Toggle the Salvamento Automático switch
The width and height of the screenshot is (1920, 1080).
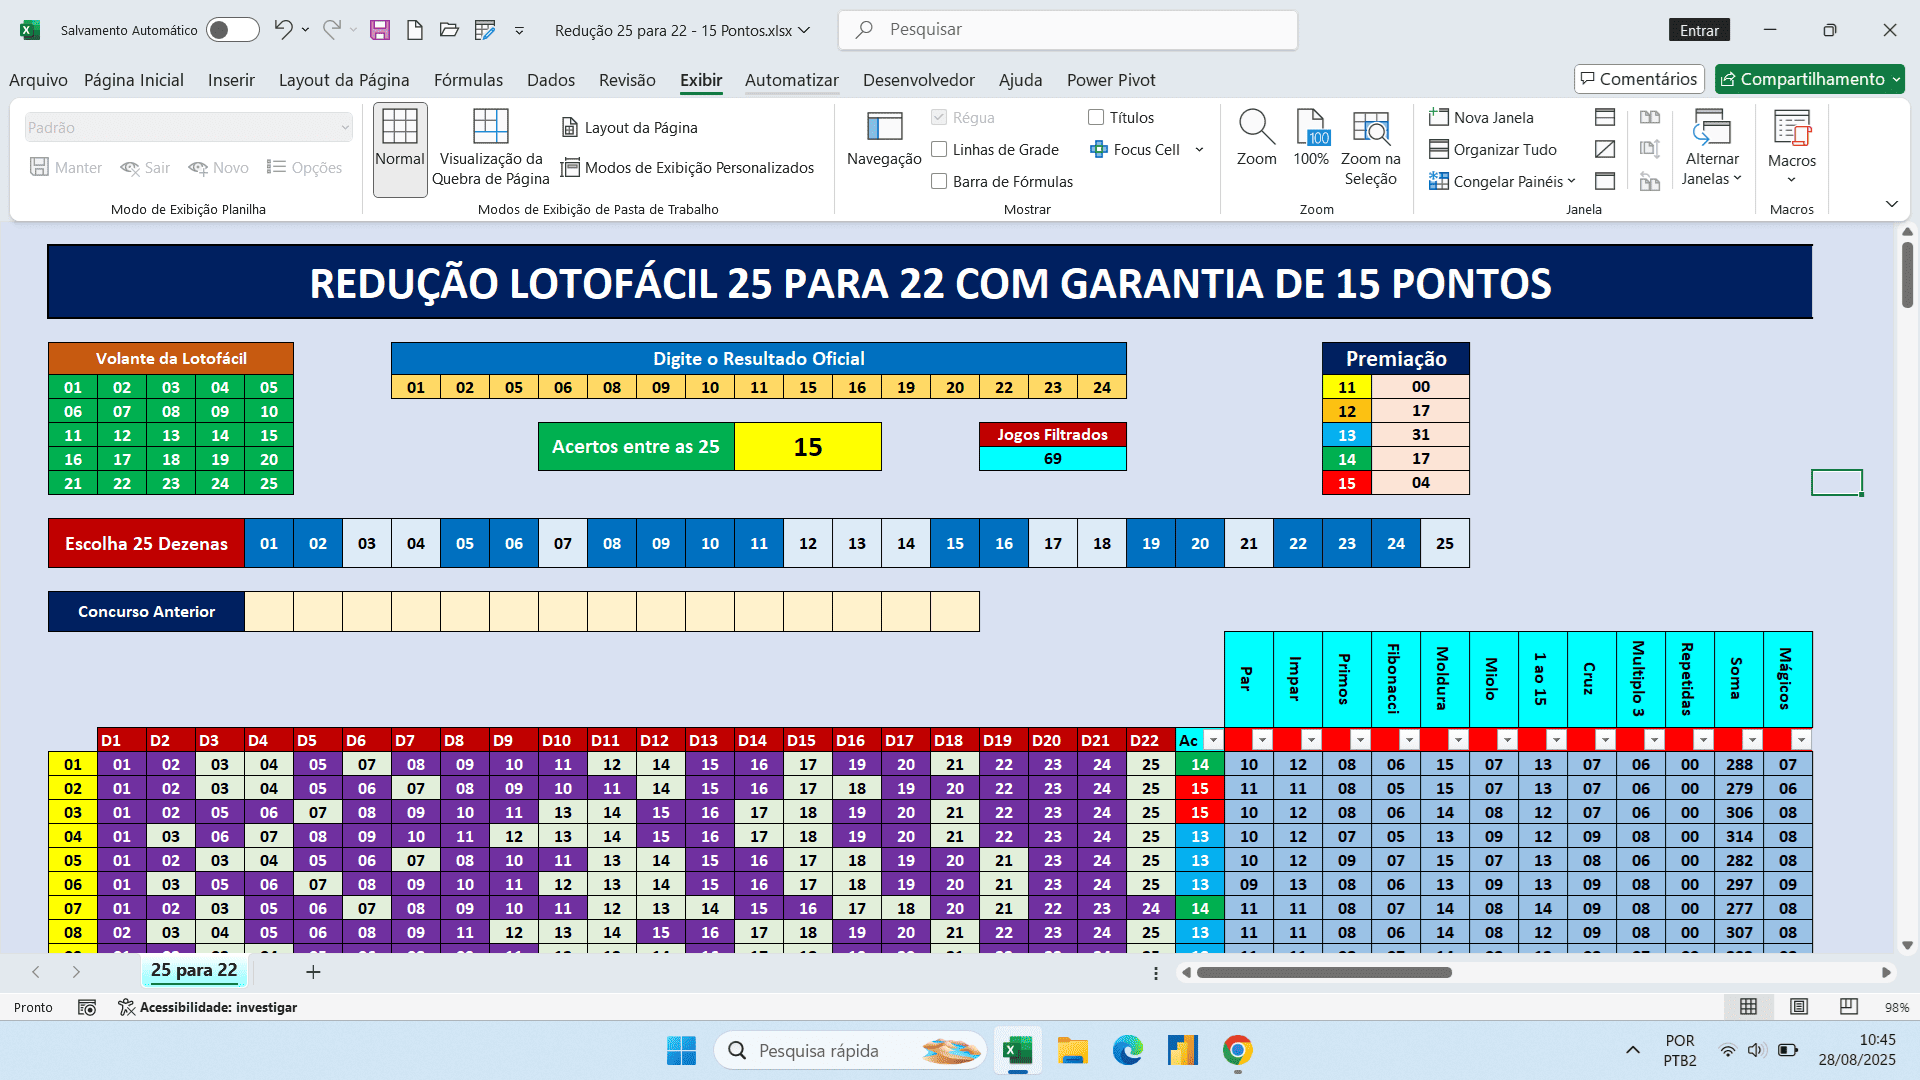tap(232, 30)
